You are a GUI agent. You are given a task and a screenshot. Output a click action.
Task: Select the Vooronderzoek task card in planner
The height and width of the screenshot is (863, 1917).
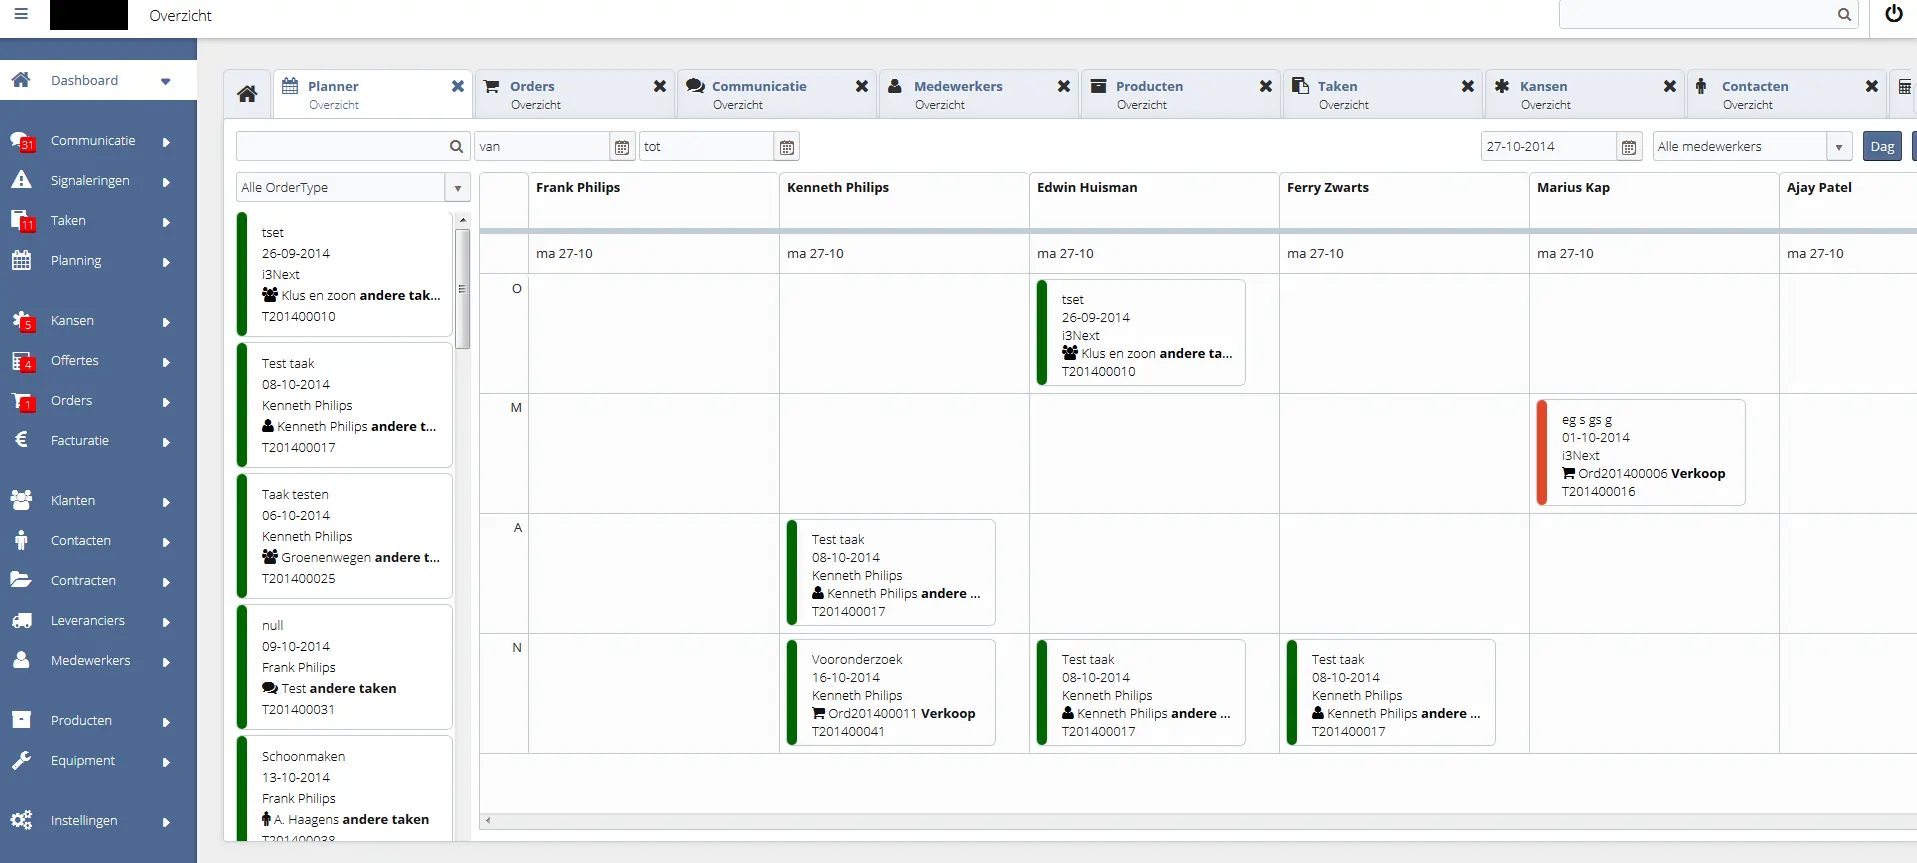891,693
